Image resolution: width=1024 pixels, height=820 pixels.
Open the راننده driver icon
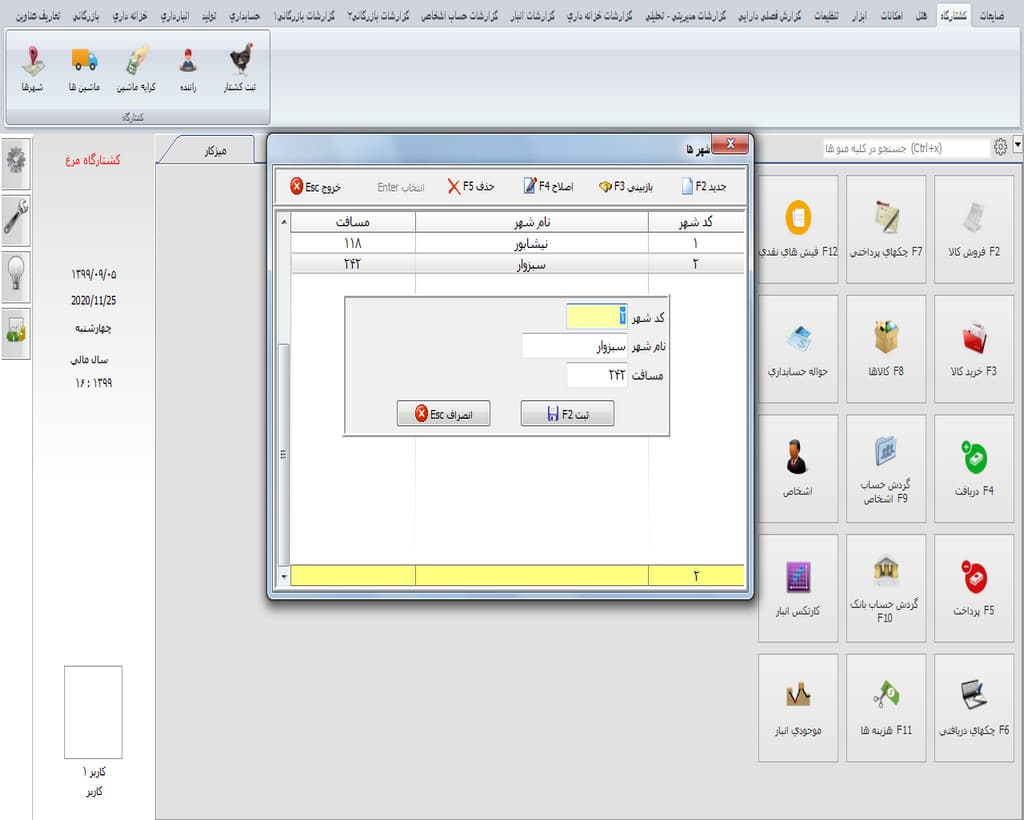point(188,68)
